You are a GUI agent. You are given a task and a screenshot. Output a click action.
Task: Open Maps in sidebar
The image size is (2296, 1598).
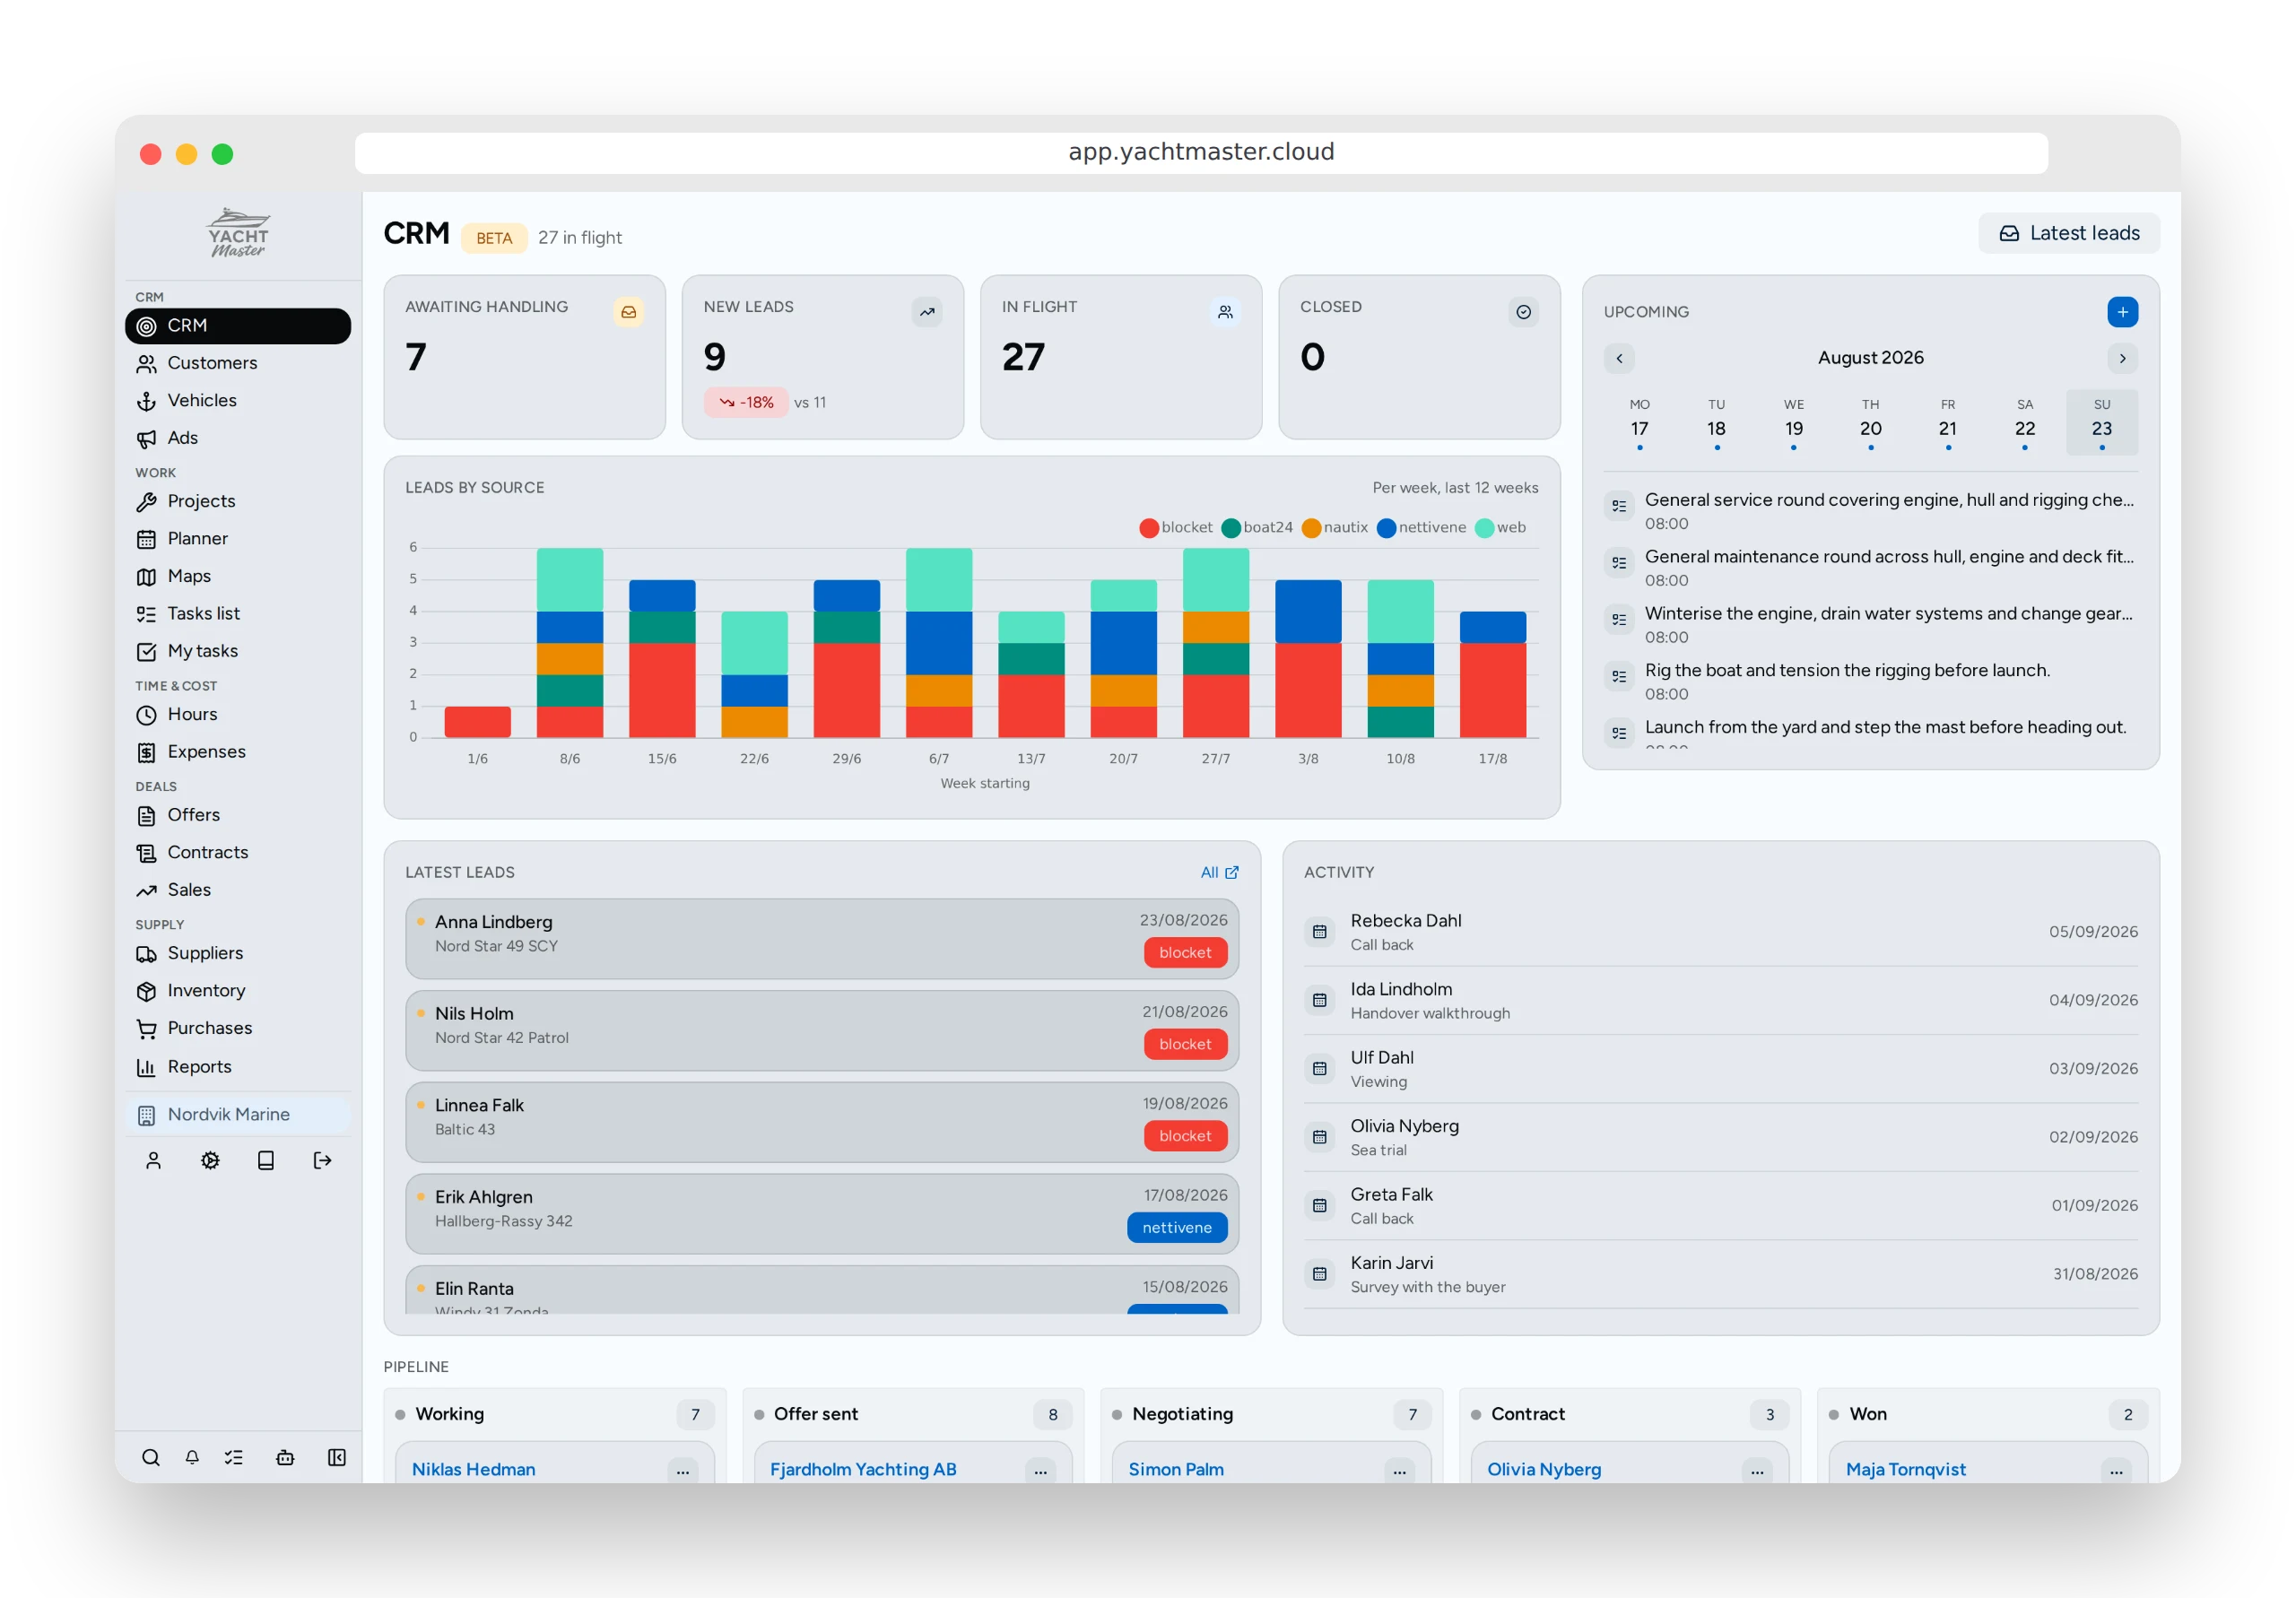(x=238, y=576)
